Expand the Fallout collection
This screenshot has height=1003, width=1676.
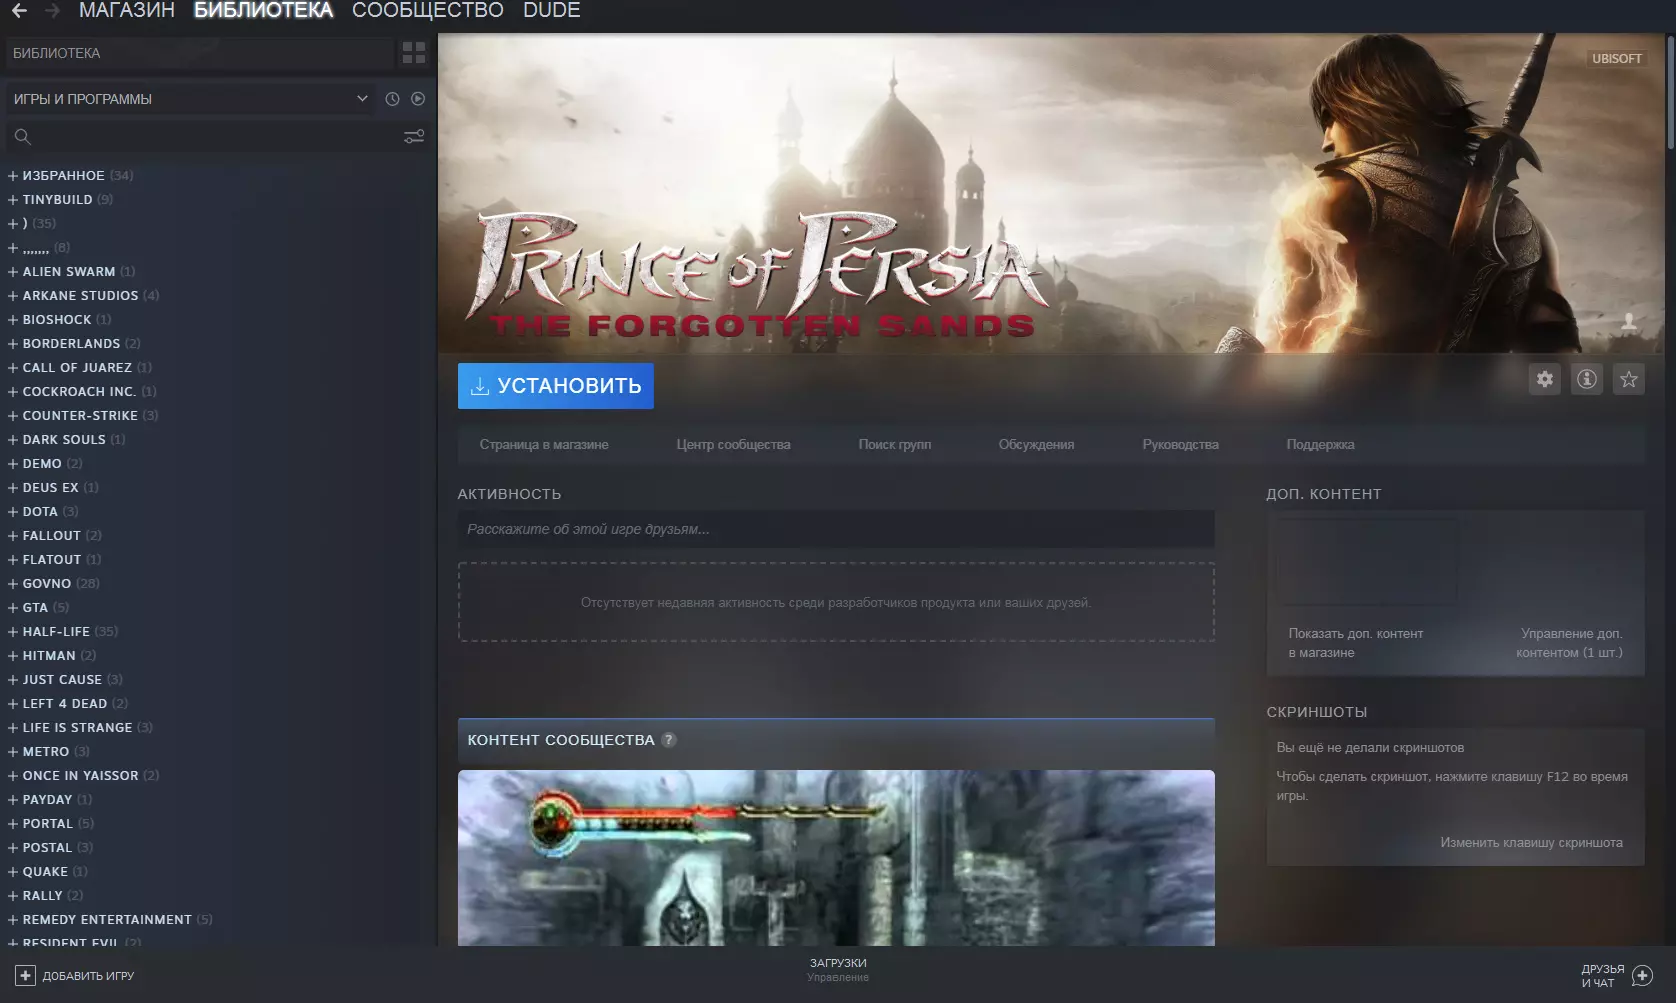[x=13, y=536]
